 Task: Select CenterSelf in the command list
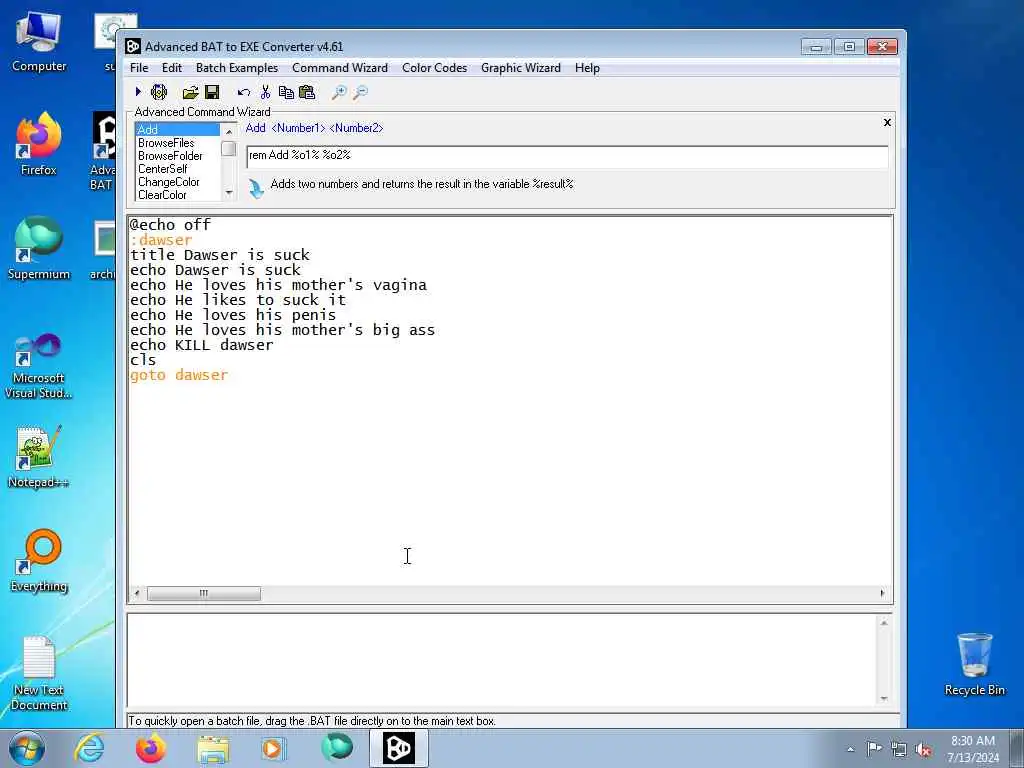(178, 168)
